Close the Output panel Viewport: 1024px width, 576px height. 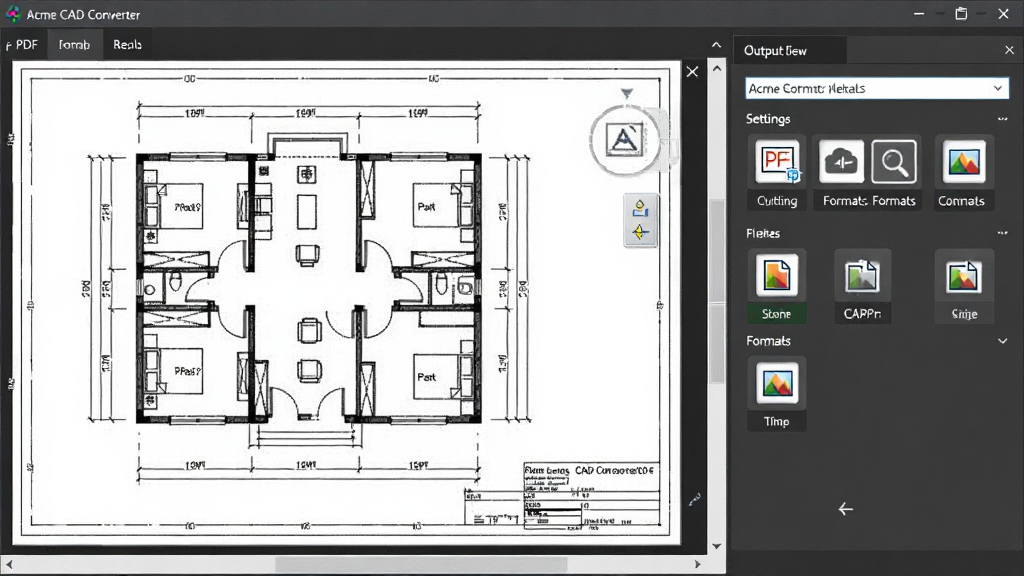(1009, 50)
